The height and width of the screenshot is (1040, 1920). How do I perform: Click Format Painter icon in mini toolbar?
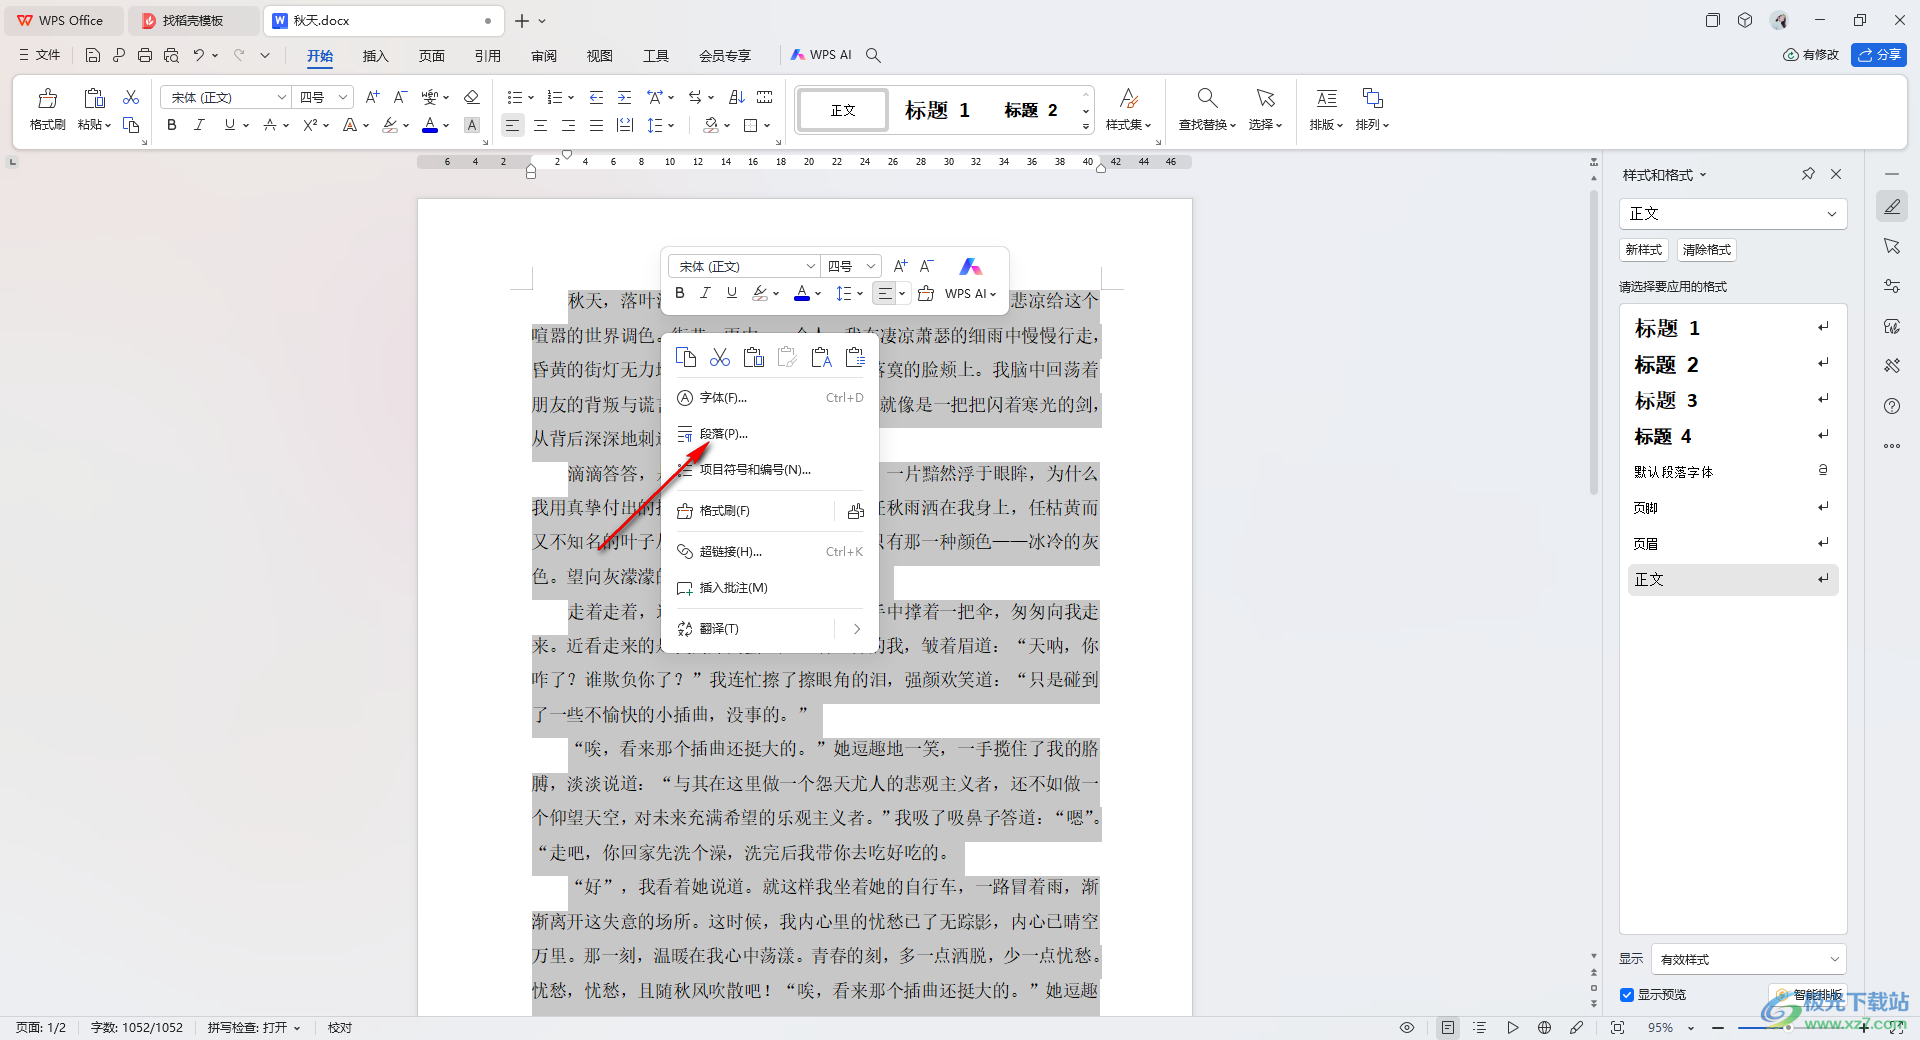[926, 293]
